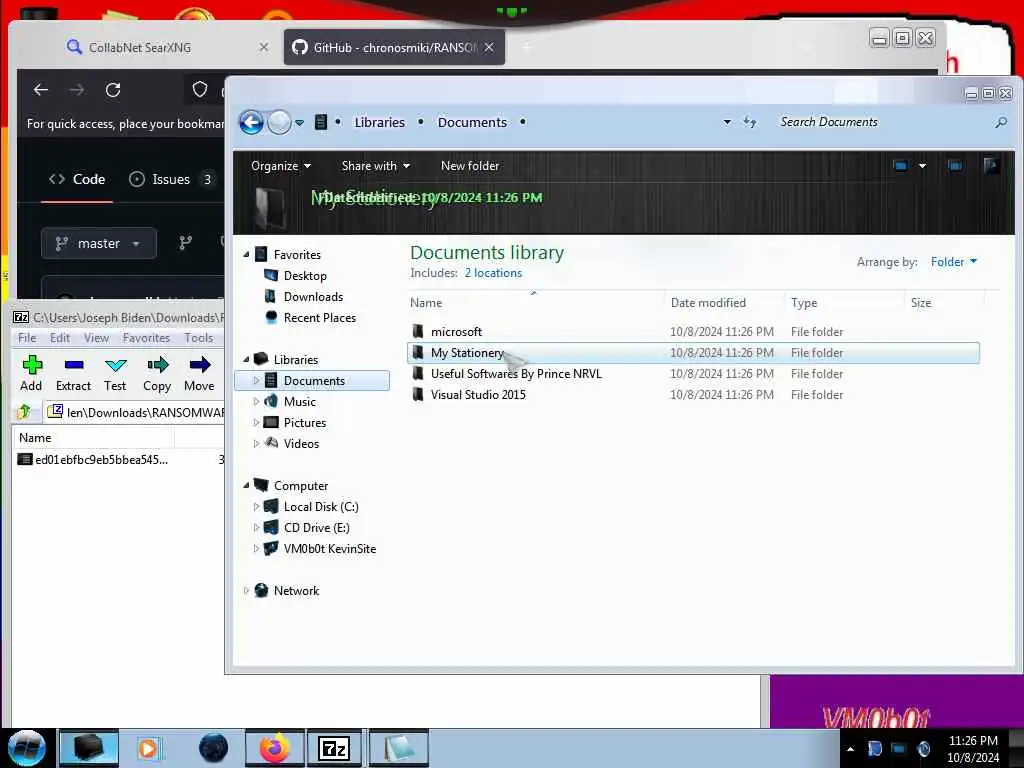Open the GitHub Code tab
The image size is (1024, 768).
(x=77, y=179)
